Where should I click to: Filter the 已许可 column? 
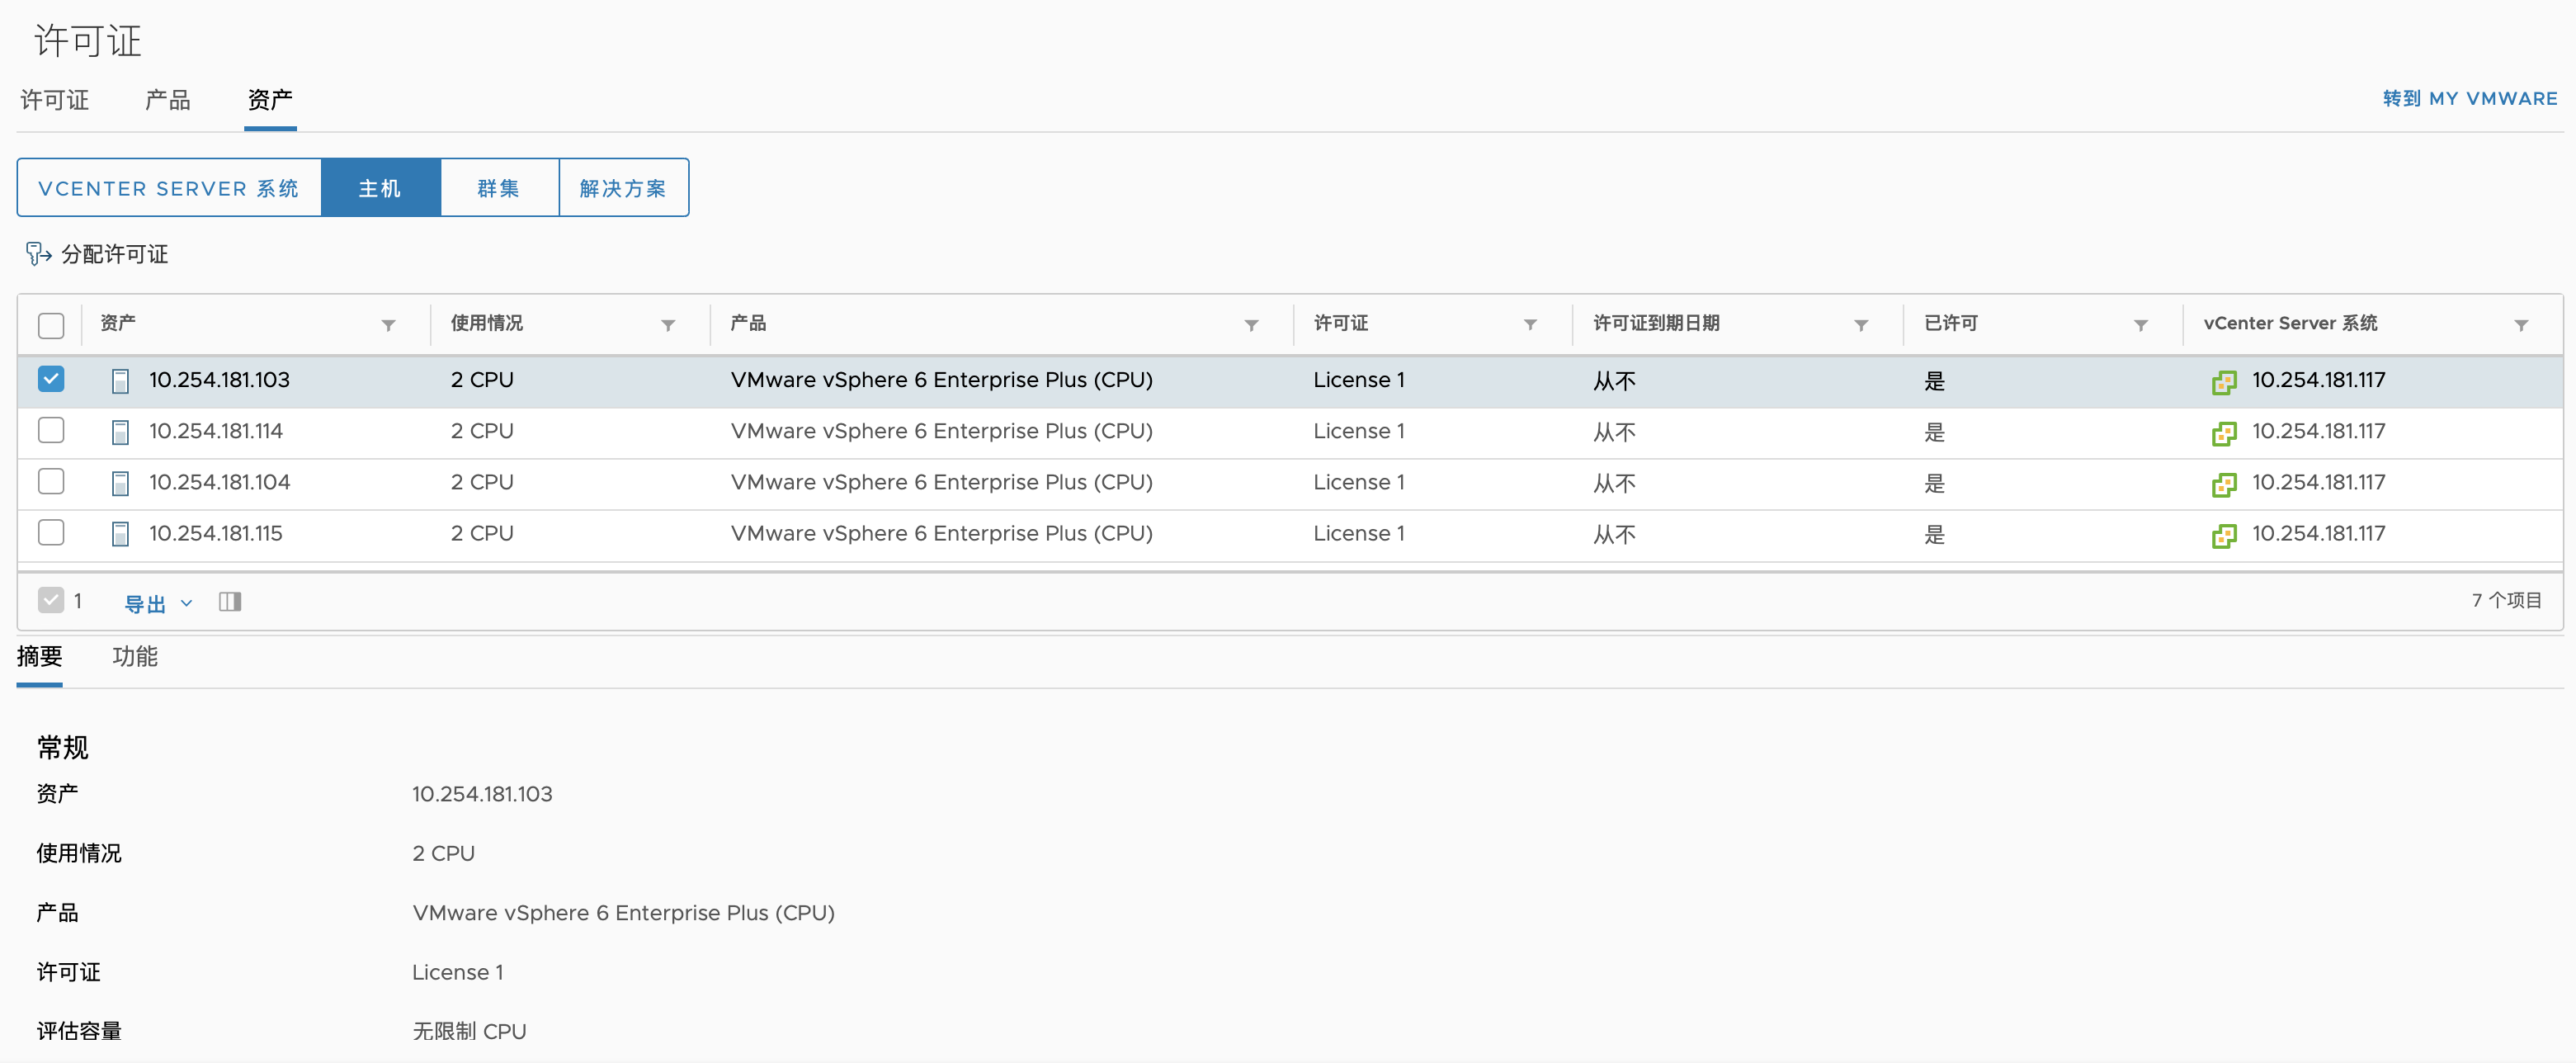tap(2141, 325)
